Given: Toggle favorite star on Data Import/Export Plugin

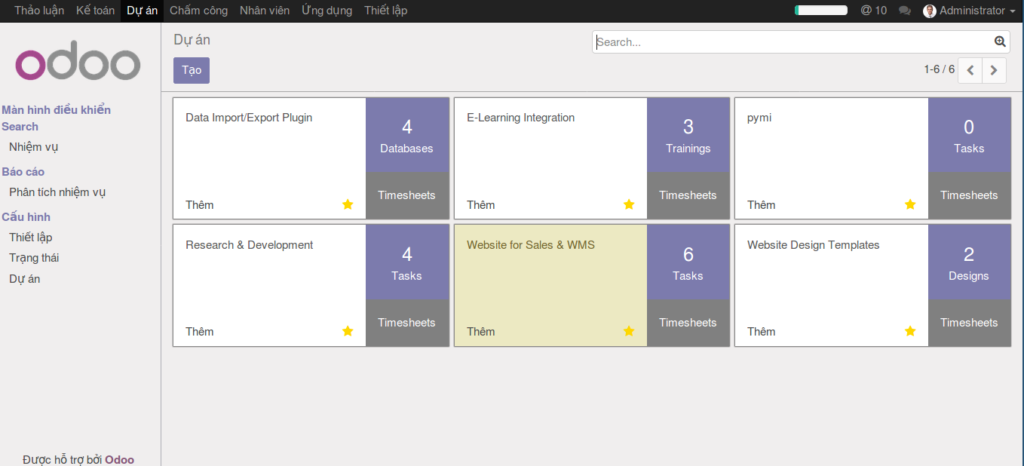Looking at the screenshot, I should coord(347,204).
